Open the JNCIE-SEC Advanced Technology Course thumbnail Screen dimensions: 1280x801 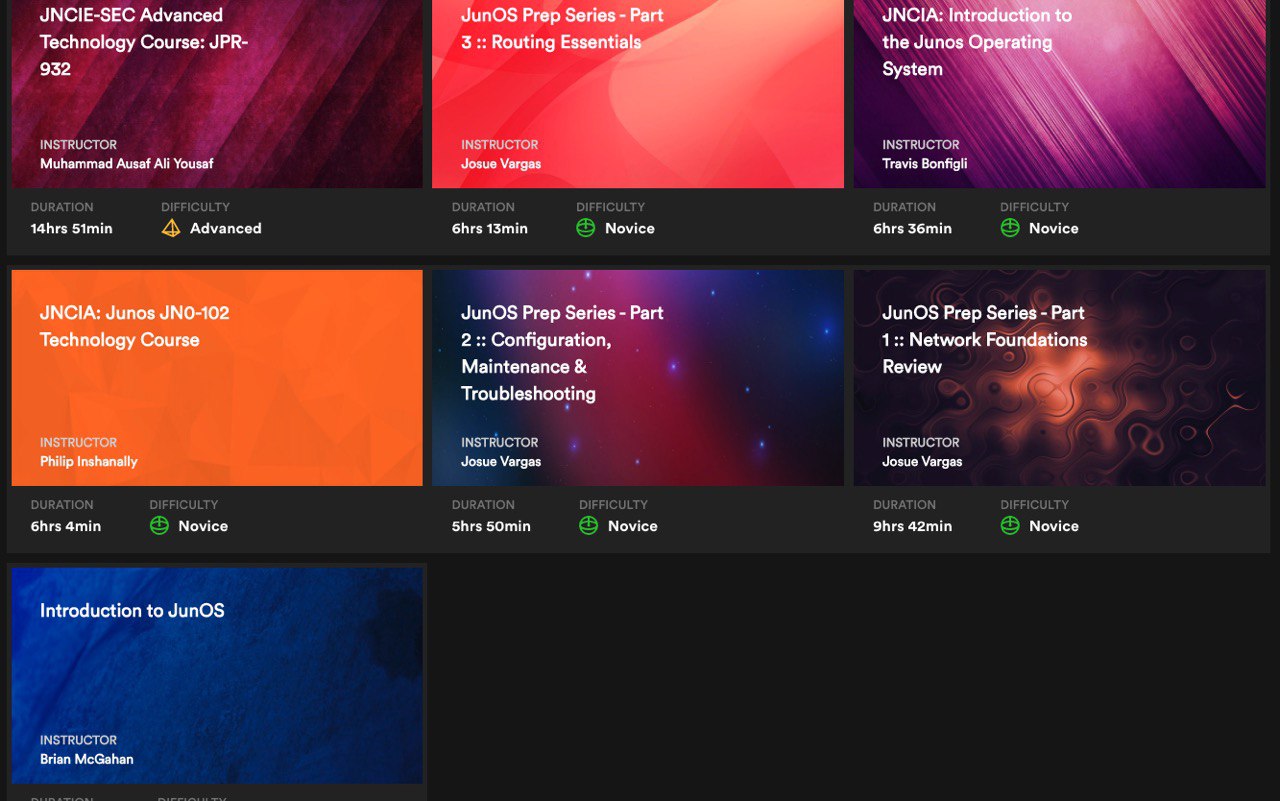point(217,94)
